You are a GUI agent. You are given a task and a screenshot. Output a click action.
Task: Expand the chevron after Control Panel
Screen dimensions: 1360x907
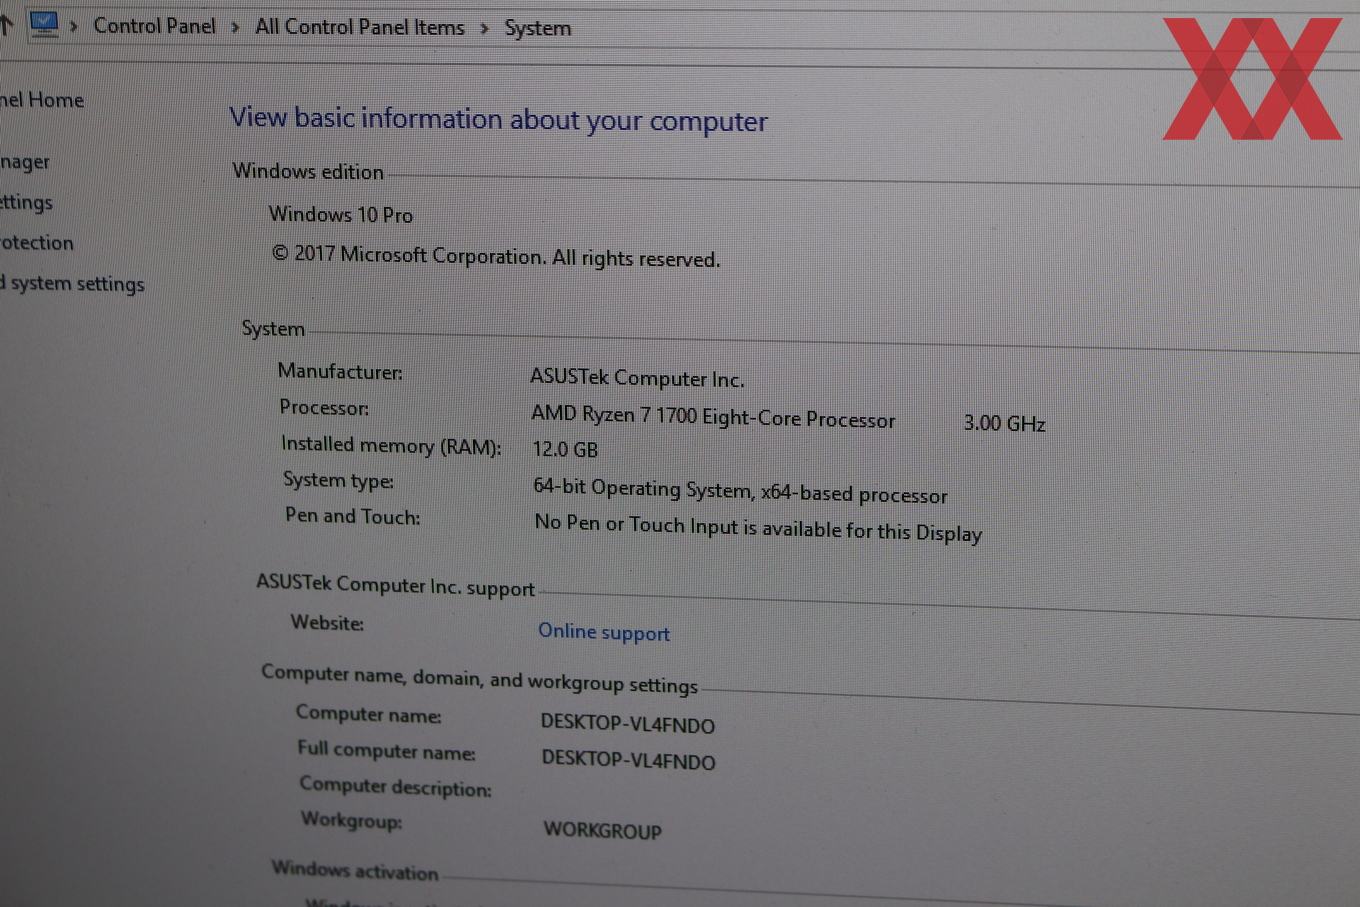click(235, 27)
